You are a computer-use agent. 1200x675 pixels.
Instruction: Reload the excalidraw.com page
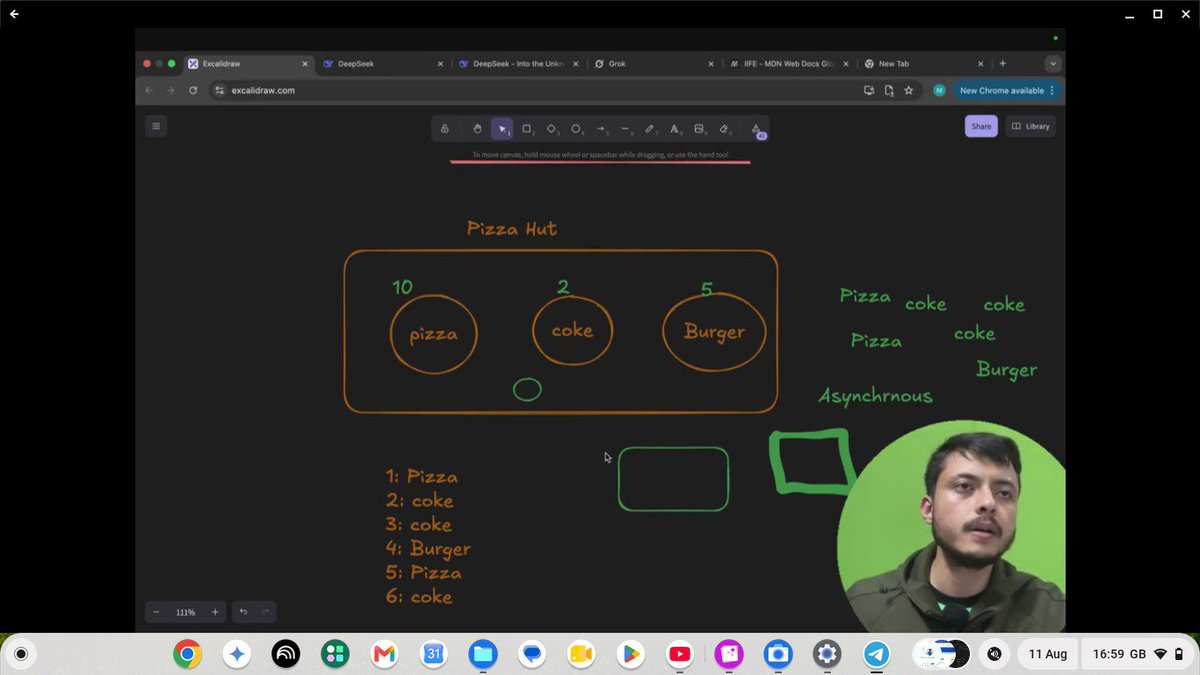(193, 90)
